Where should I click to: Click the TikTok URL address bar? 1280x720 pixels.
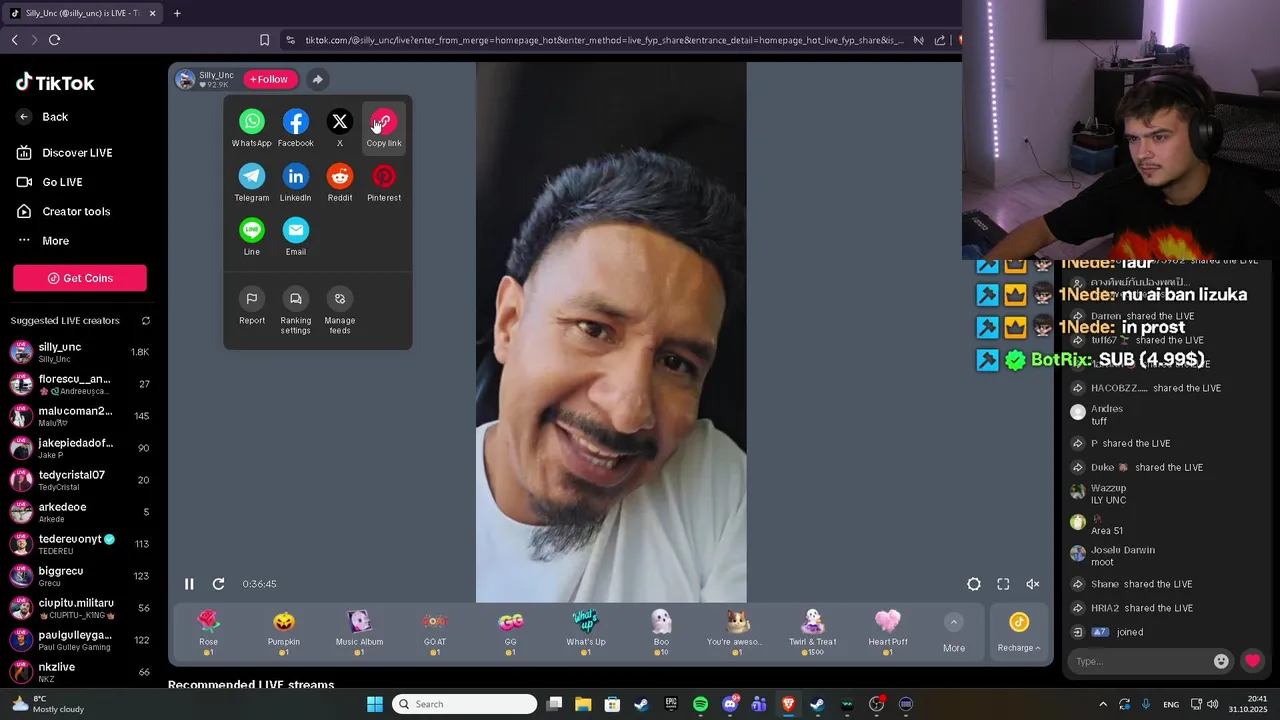pos(604,40)
